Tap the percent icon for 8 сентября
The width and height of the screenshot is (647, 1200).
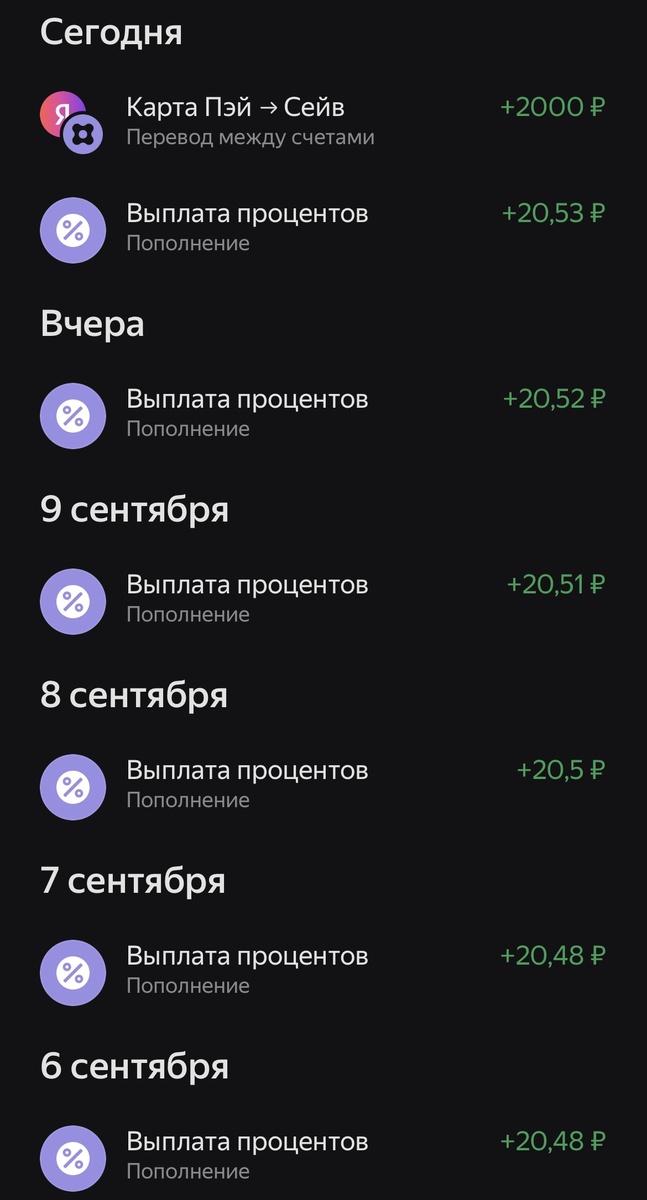coord(72,787)
